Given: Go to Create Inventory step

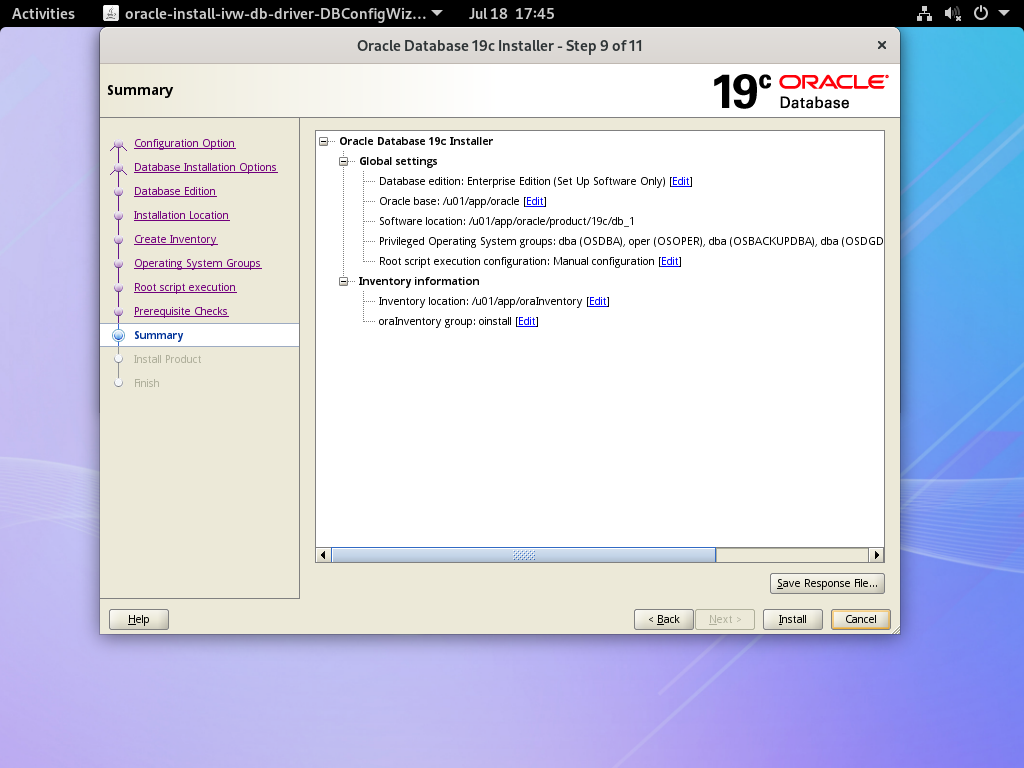Looking at the screenshot, I should tap(176, 240).
